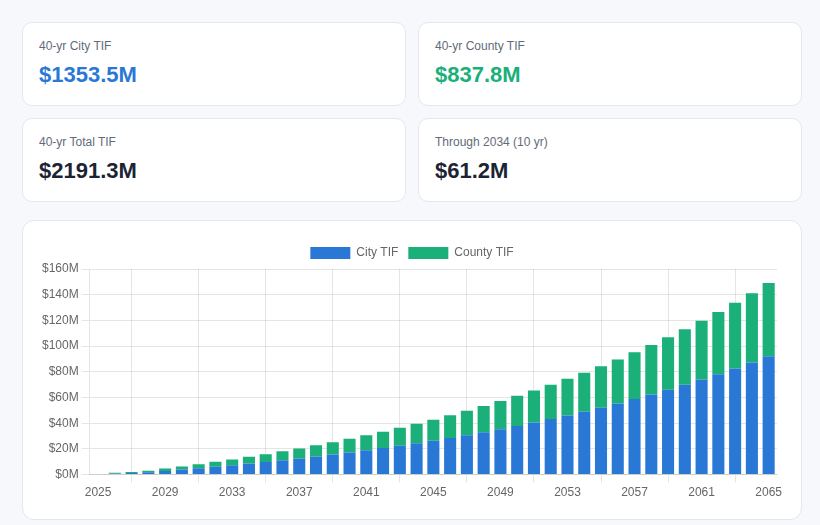This screenshot has height=525, width=820.
Task: Click the $160M y-axis label
Action: click(x=60, y=268)
